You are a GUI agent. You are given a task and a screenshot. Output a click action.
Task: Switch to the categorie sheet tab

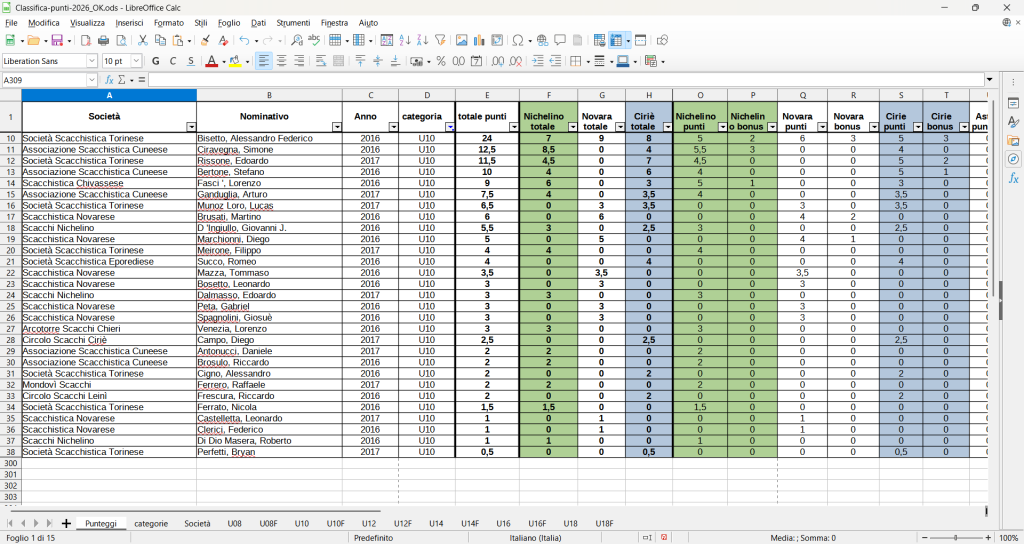point(151,523)
